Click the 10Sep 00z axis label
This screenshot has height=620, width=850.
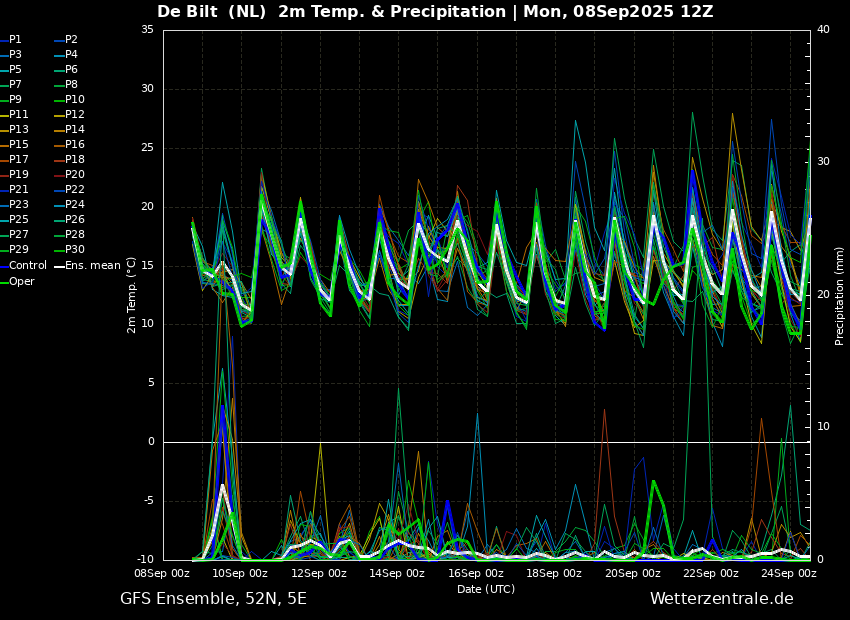click(x=240, y=573)
